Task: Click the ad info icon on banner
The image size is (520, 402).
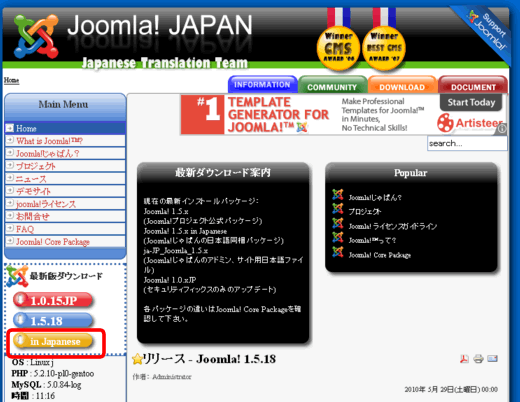Action: tap(502, 129)
